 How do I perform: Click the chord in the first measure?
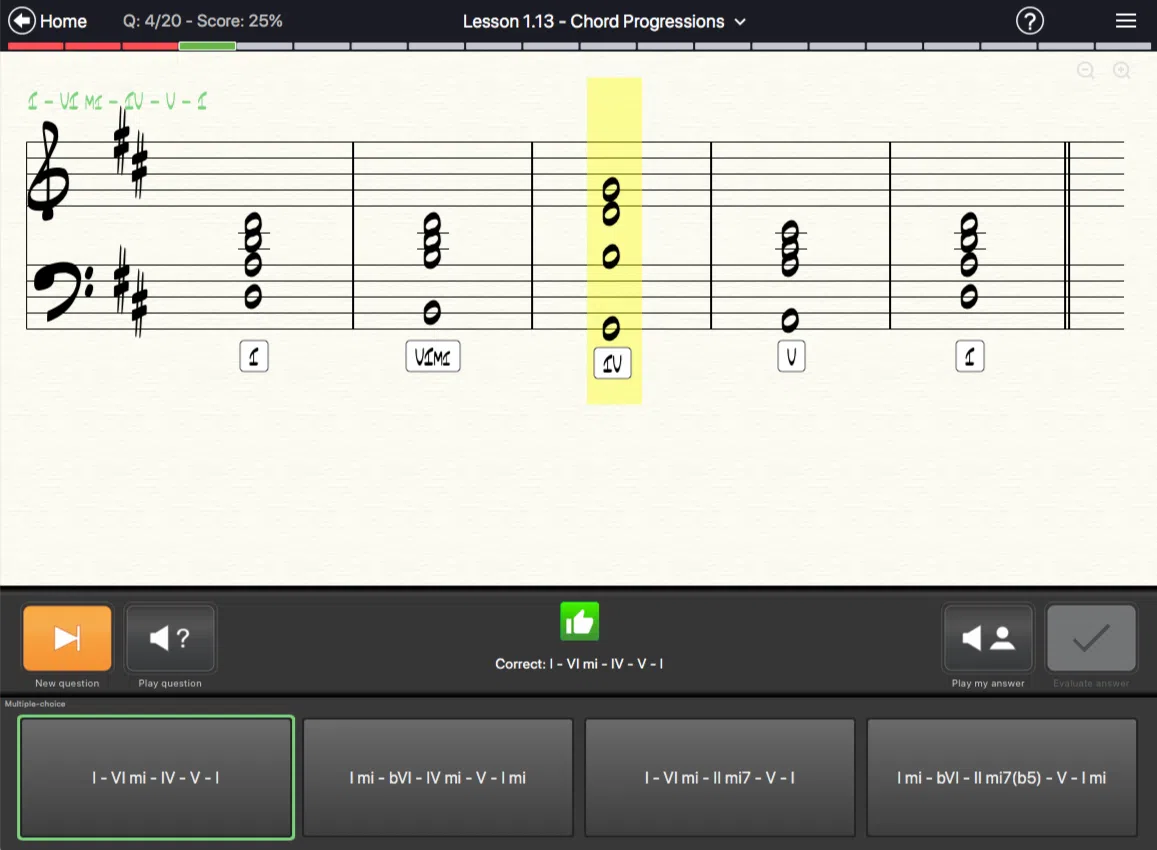coord(253,258)
